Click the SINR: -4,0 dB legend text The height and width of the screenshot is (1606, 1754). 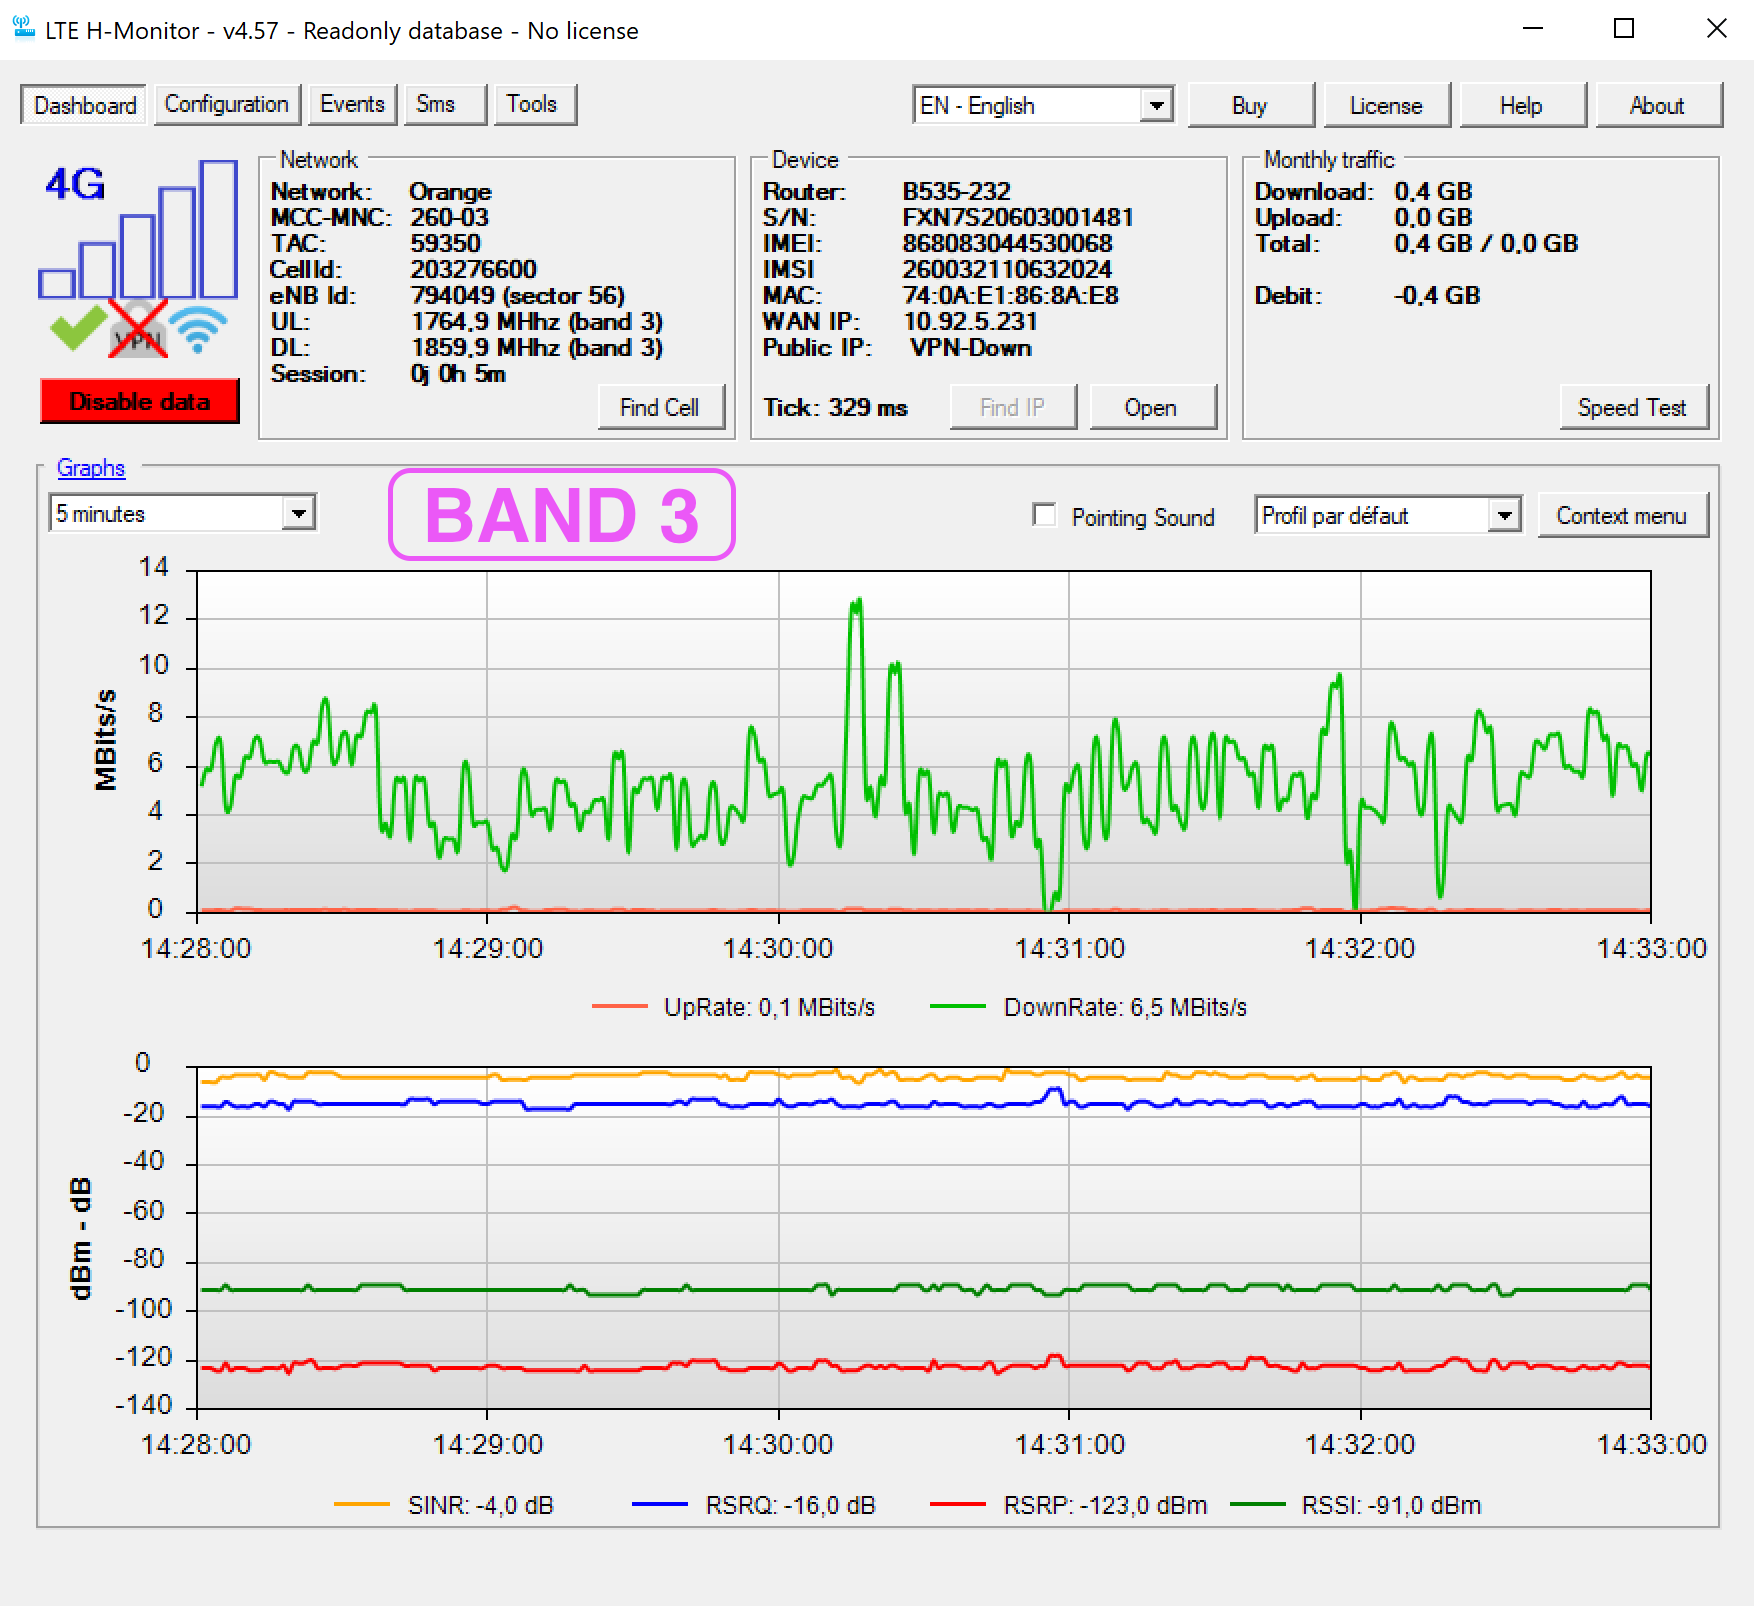pyautogui.click(x=480, y=1505)
